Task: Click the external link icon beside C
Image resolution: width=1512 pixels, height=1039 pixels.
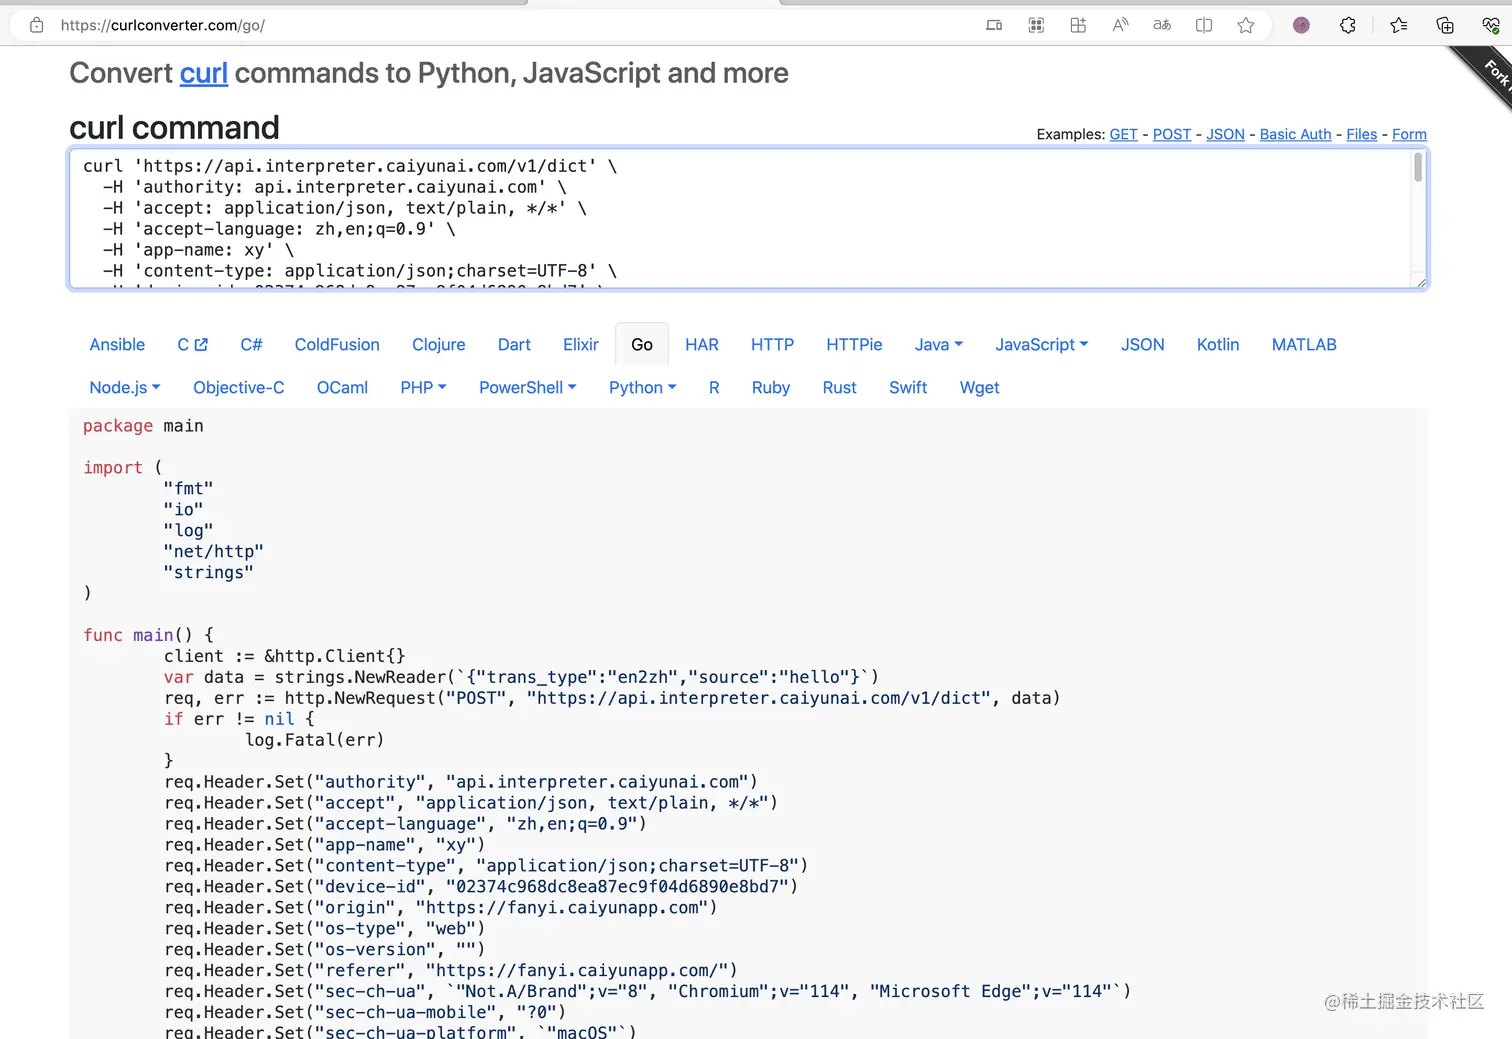Action: click(200, 344)
